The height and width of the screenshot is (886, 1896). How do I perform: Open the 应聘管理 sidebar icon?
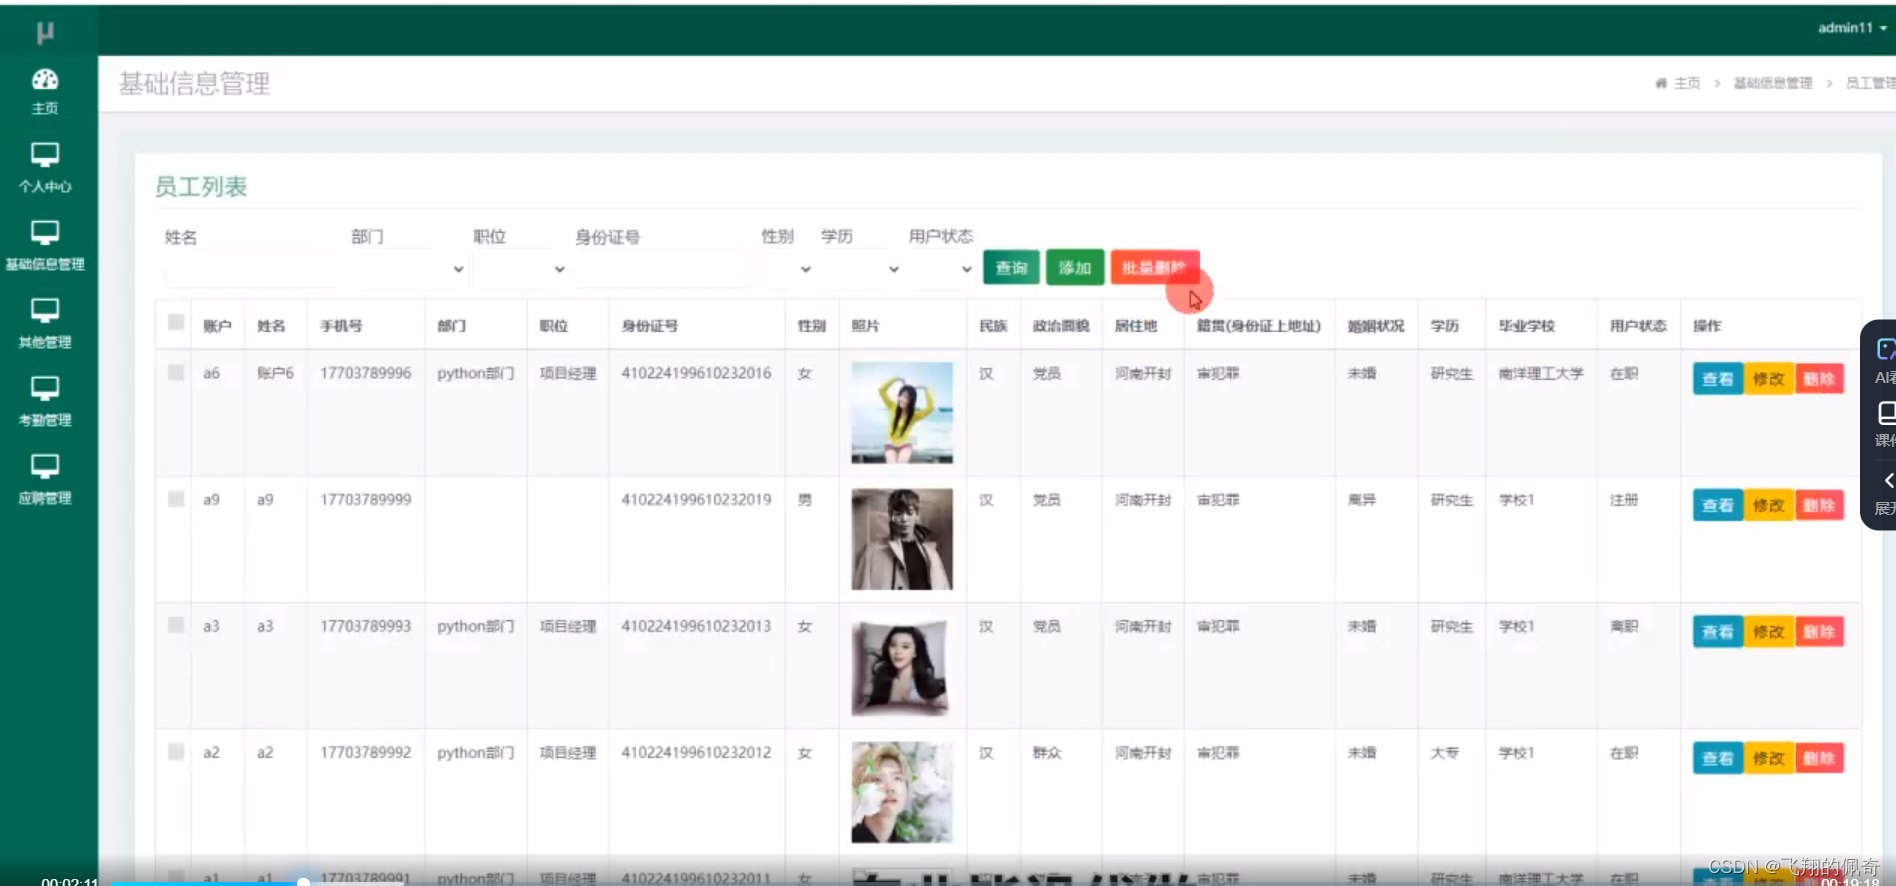click(x=45, y=467)
